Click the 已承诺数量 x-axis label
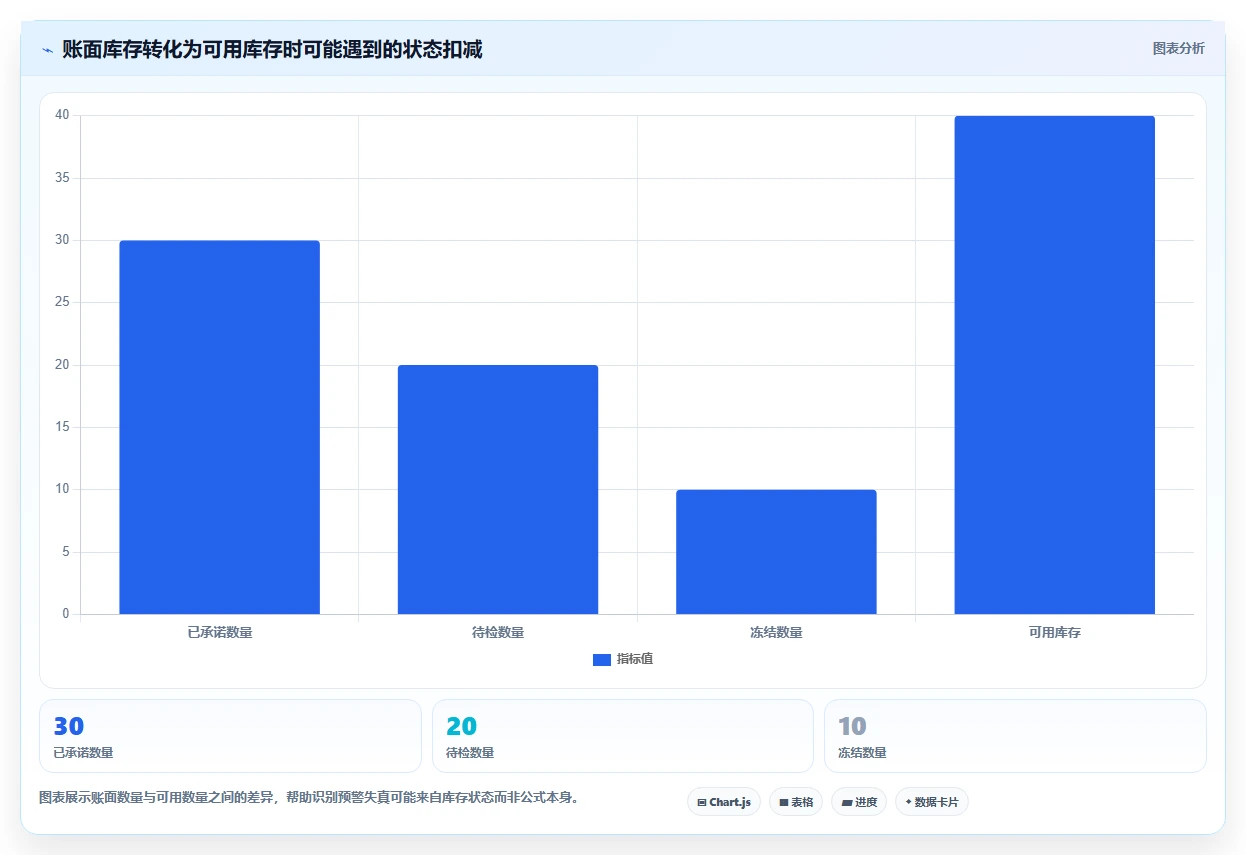 coord(220,633)
